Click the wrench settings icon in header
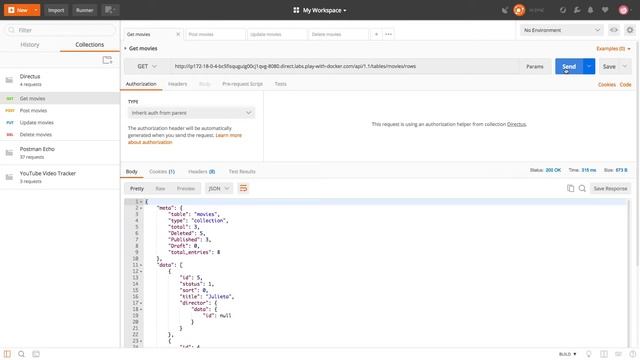This screenshot has height=360, width=640. [x=577, y=10]
